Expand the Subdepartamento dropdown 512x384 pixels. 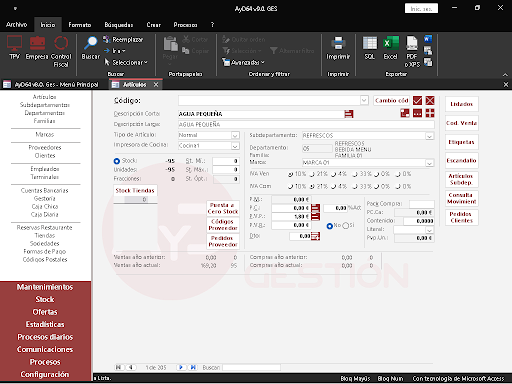pos(430,136)
